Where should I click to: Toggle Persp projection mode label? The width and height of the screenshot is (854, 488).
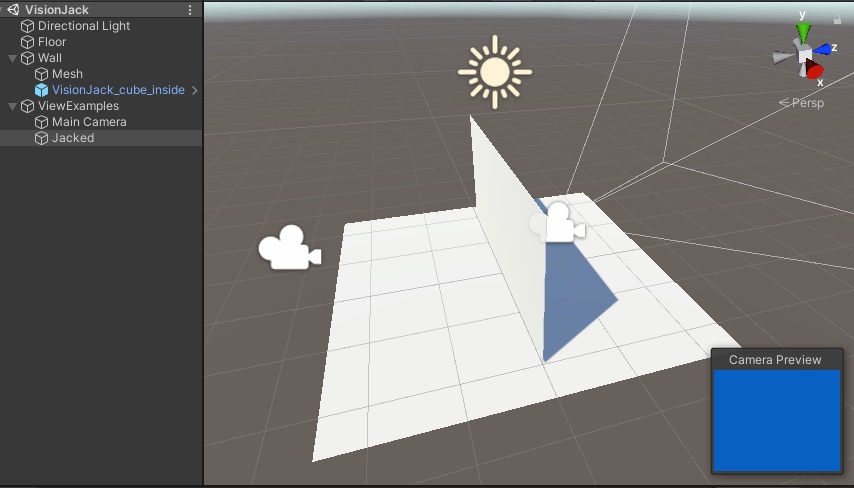point(802,103)
